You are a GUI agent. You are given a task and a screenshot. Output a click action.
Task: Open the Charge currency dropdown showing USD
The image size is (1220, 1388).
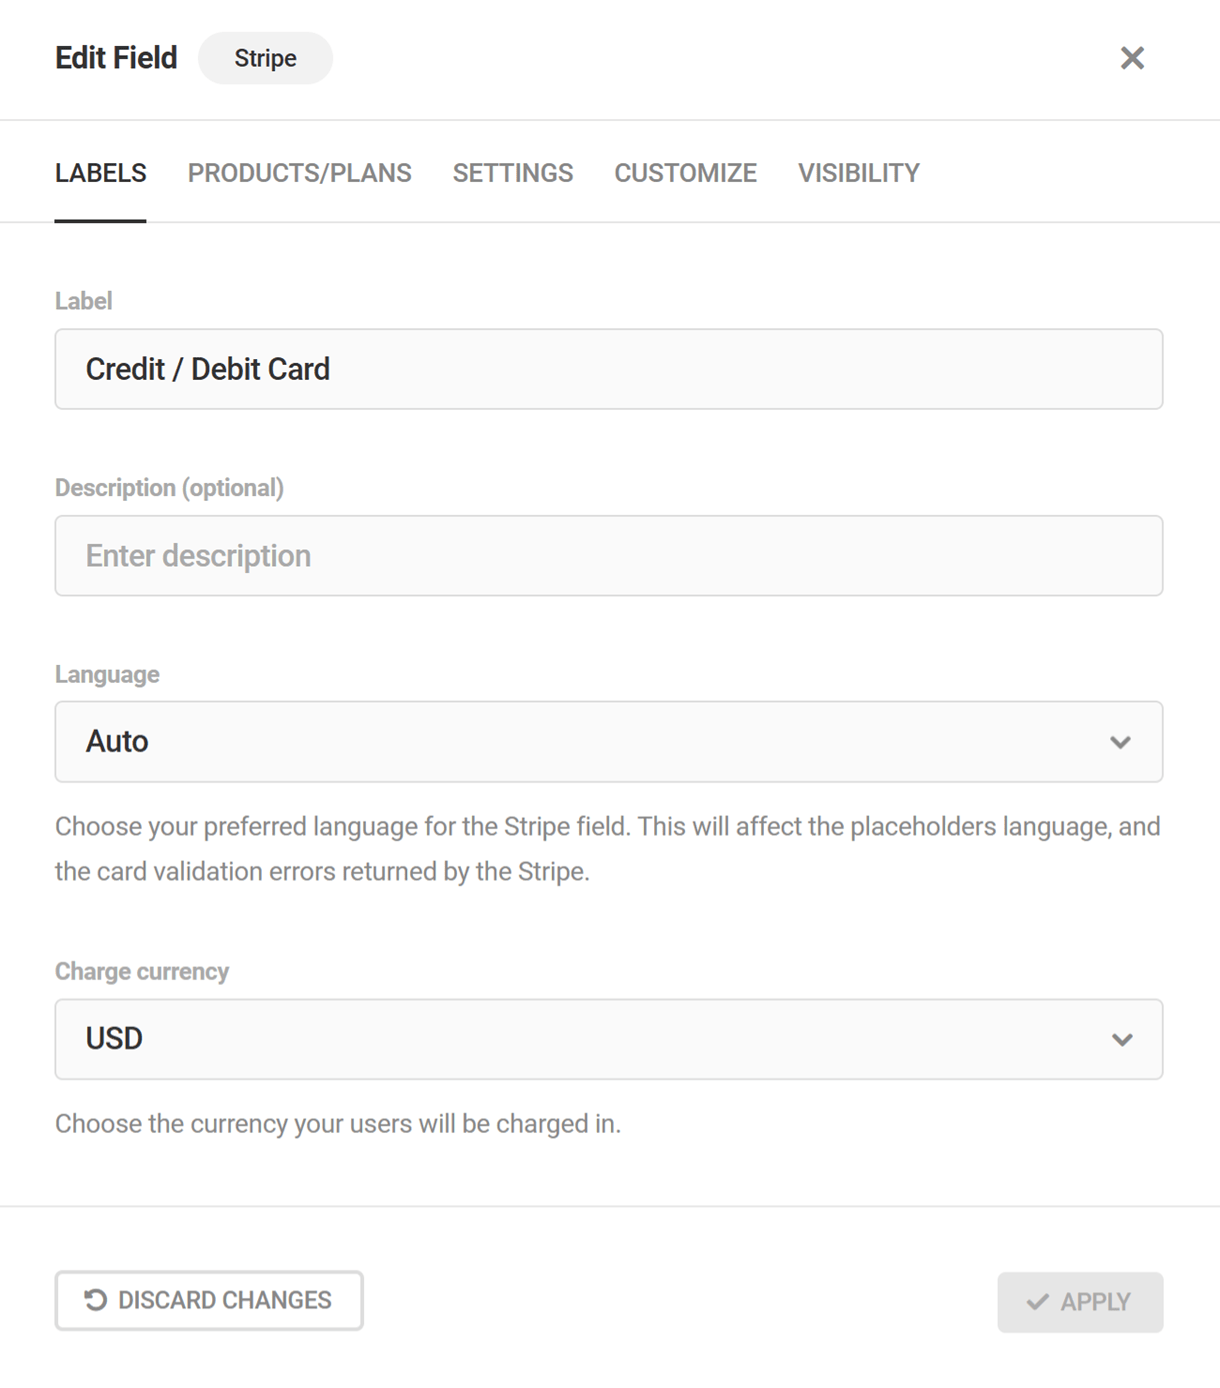click(609, 1039)
